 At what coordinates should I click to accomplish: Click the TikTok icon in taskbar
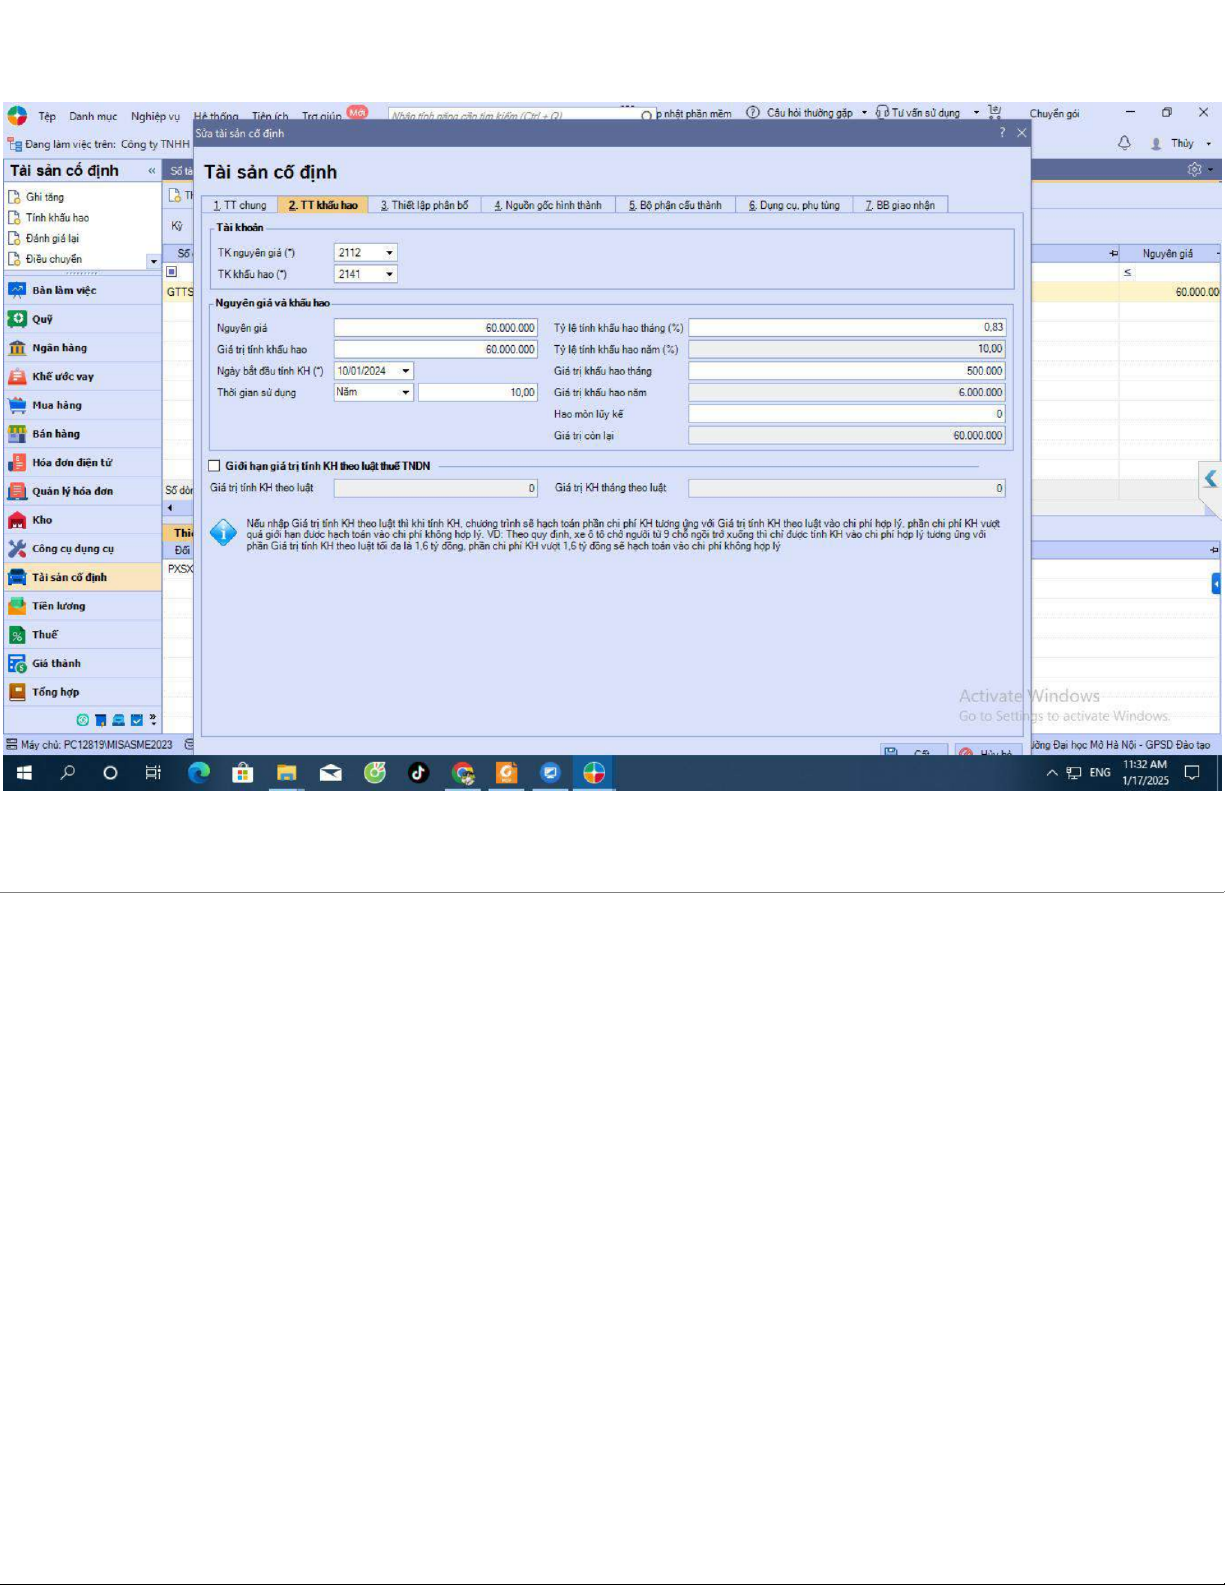(418, 772)
